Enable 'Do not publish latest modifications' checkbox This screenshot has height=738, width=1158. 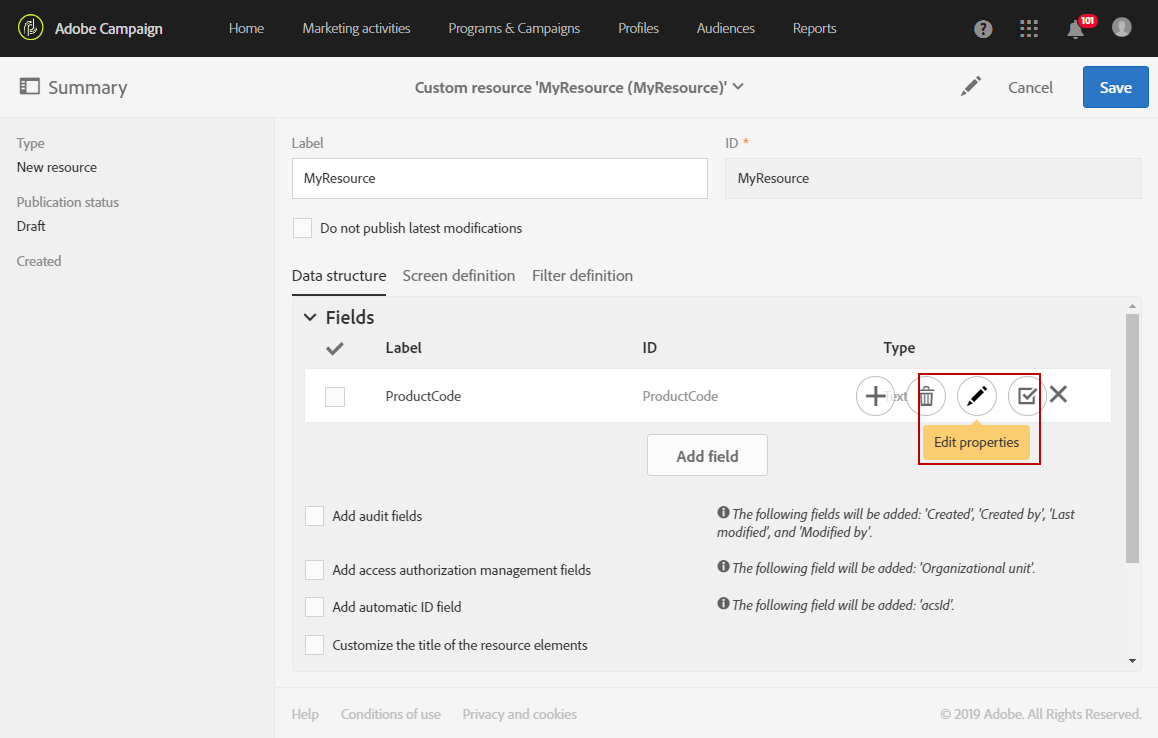(x=302, y=228)
